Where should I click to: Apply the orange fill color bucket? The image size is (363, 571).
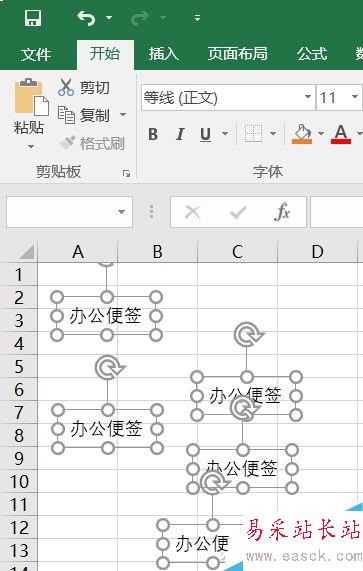[x=302, y=134]
